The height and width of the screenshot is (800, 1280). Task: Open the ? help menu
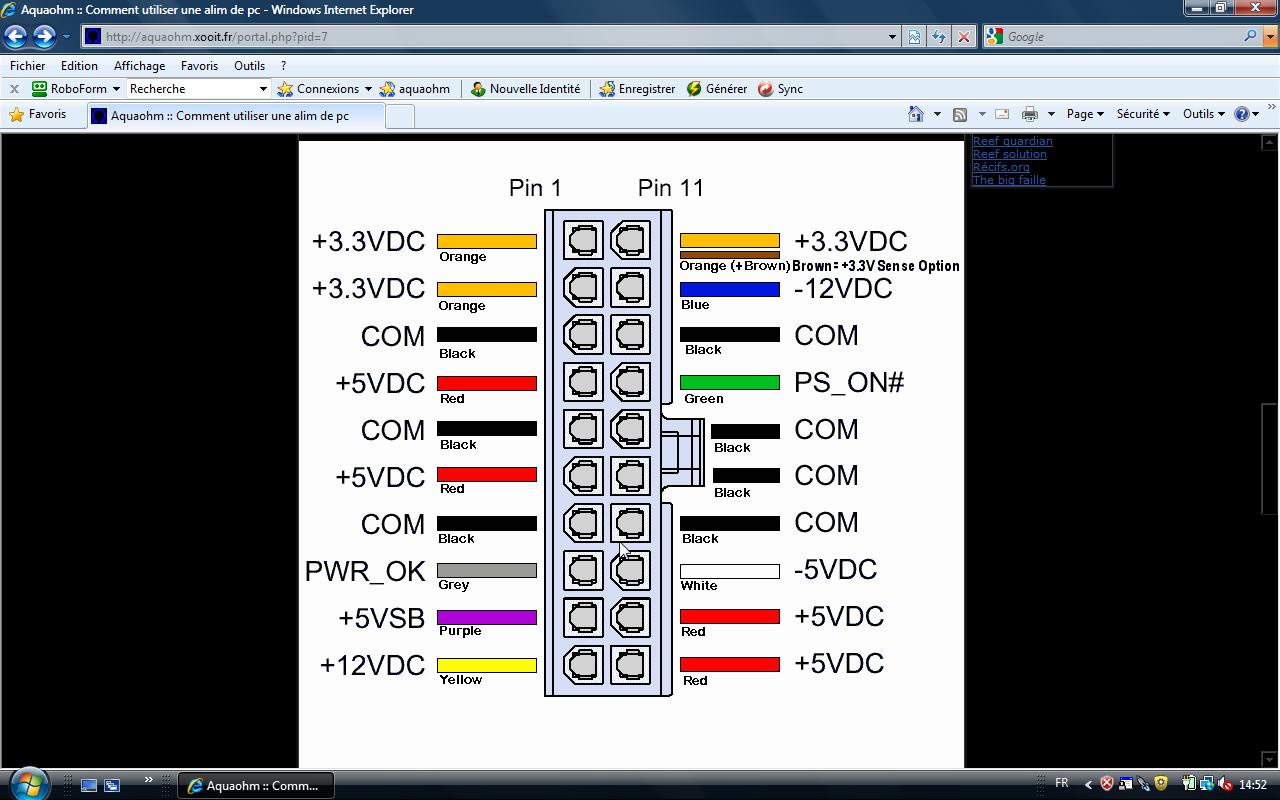click(283, 66)
